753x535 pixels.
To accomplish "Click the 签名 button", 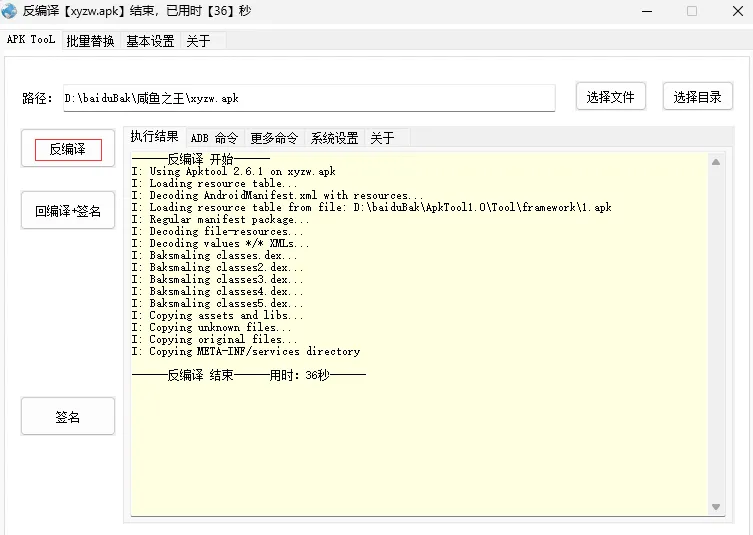I will [x=68, y=417].
